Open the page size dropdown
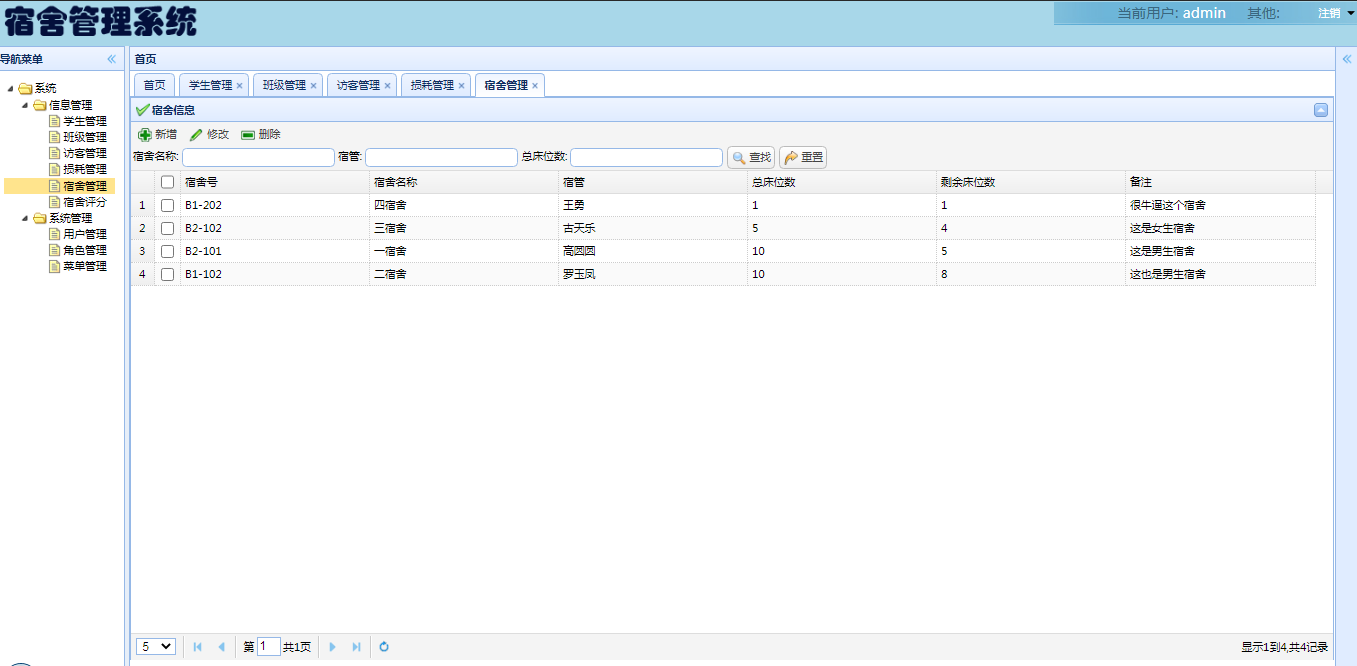 pyautogui.click(x=156, y=647)
